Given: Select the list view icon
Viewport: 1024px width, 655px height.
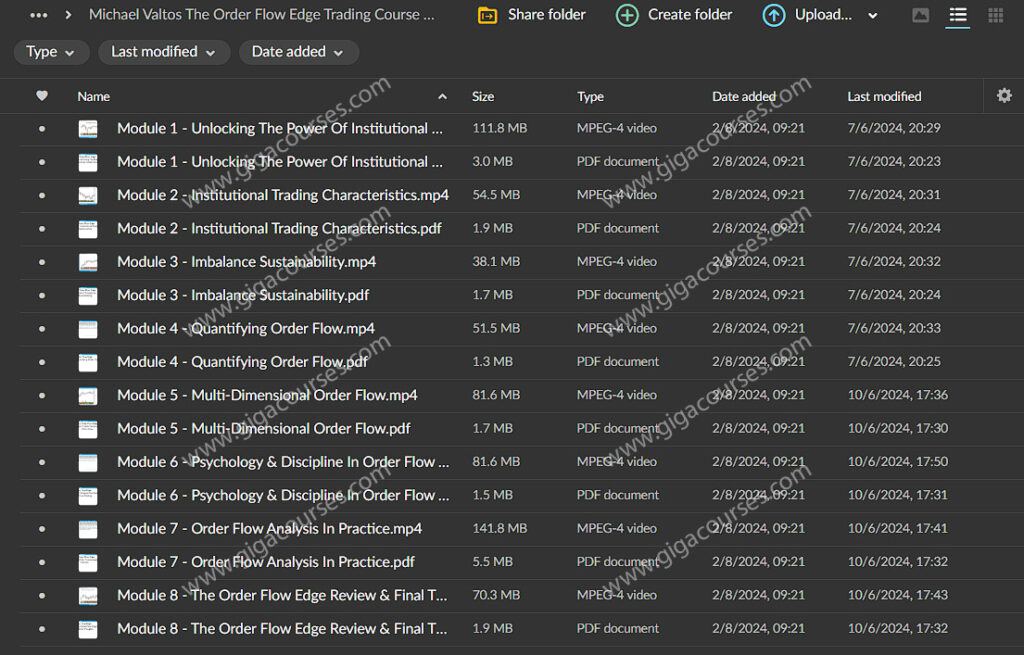Looking at the screenshot, I should click(x=957, y=15).
